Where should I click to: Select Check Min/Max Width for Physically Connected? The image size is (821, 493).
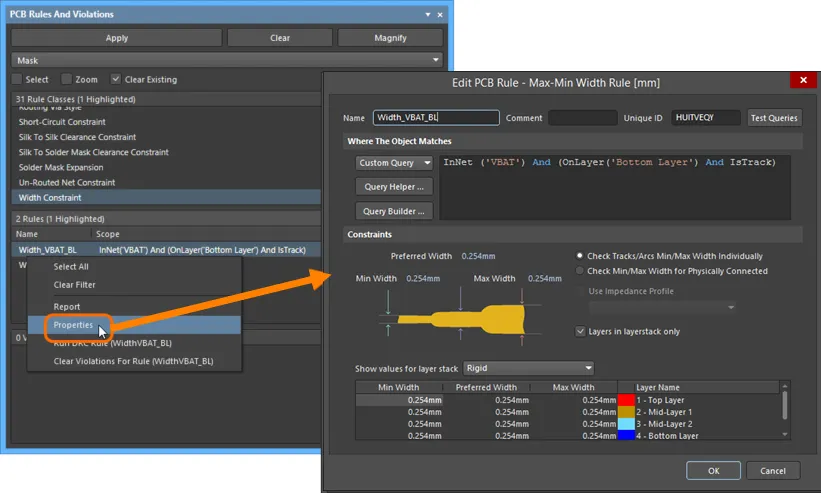tap(579, 271)
